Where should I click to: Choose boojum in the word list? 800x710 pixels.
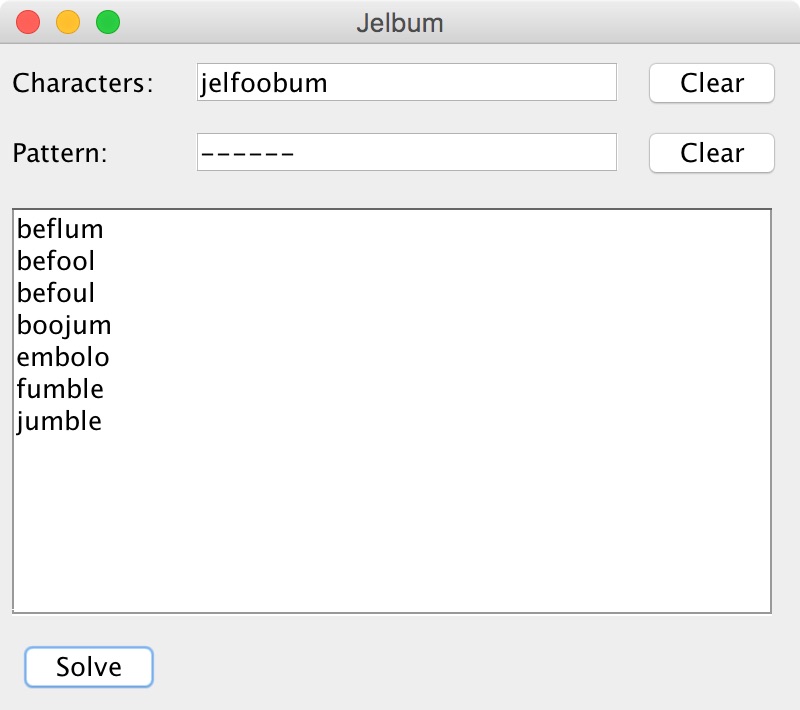[x=64, y=326]
